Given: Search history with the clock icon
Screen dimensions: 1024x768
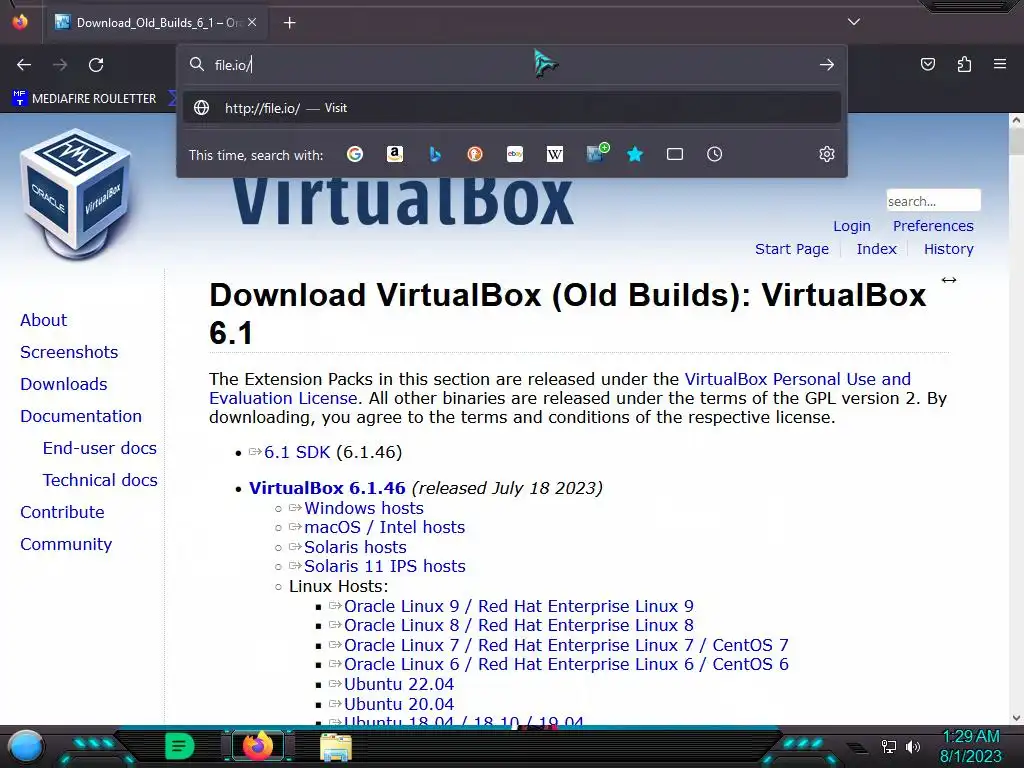Looking at the screenshot, I should tap(714, 154).
